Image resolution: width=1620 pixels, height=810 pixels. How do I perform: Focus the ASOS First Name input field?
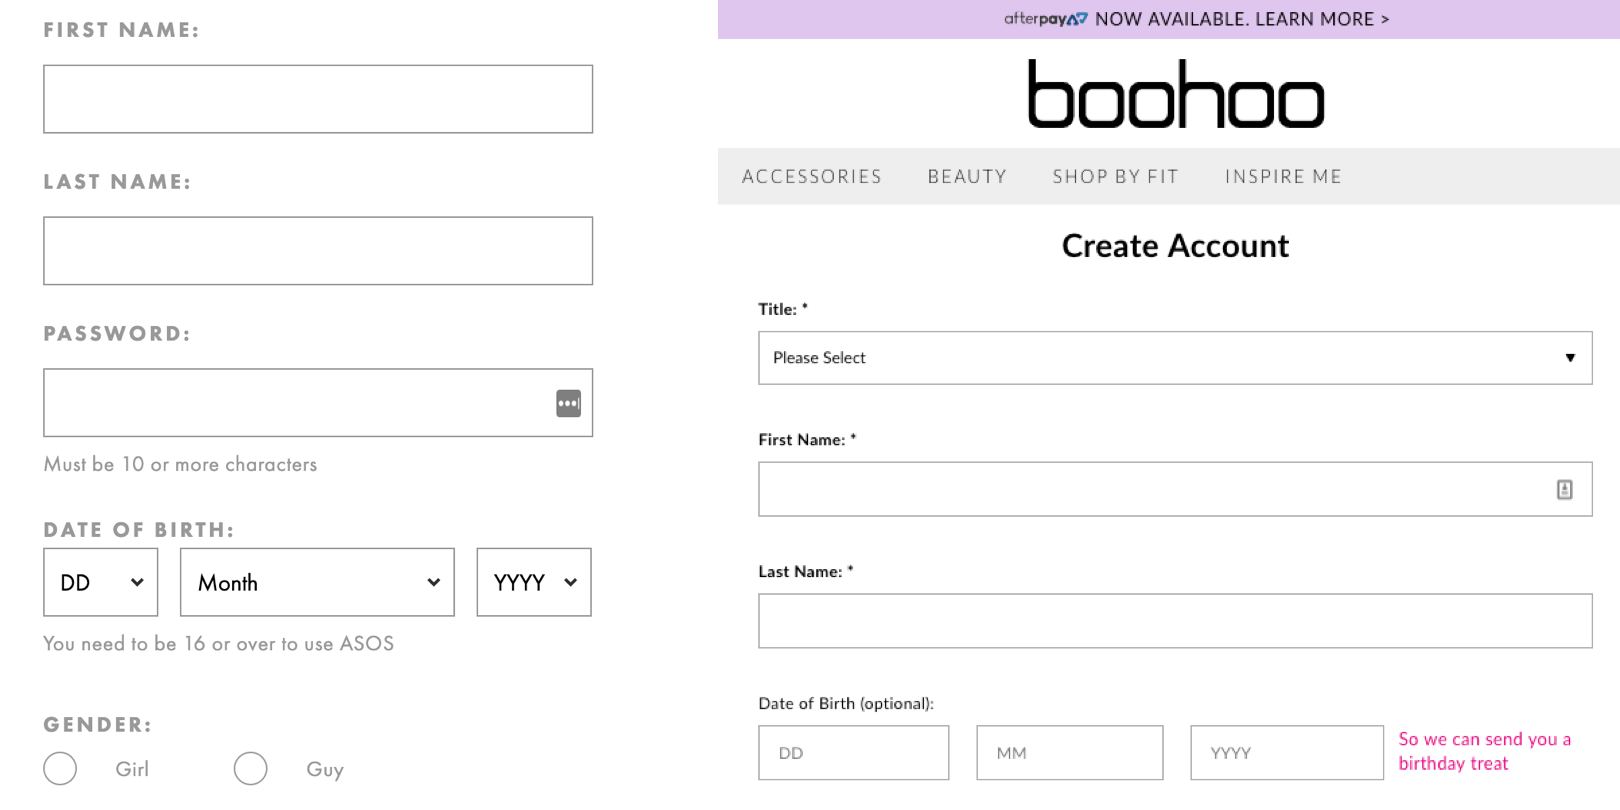click(318, 99)
